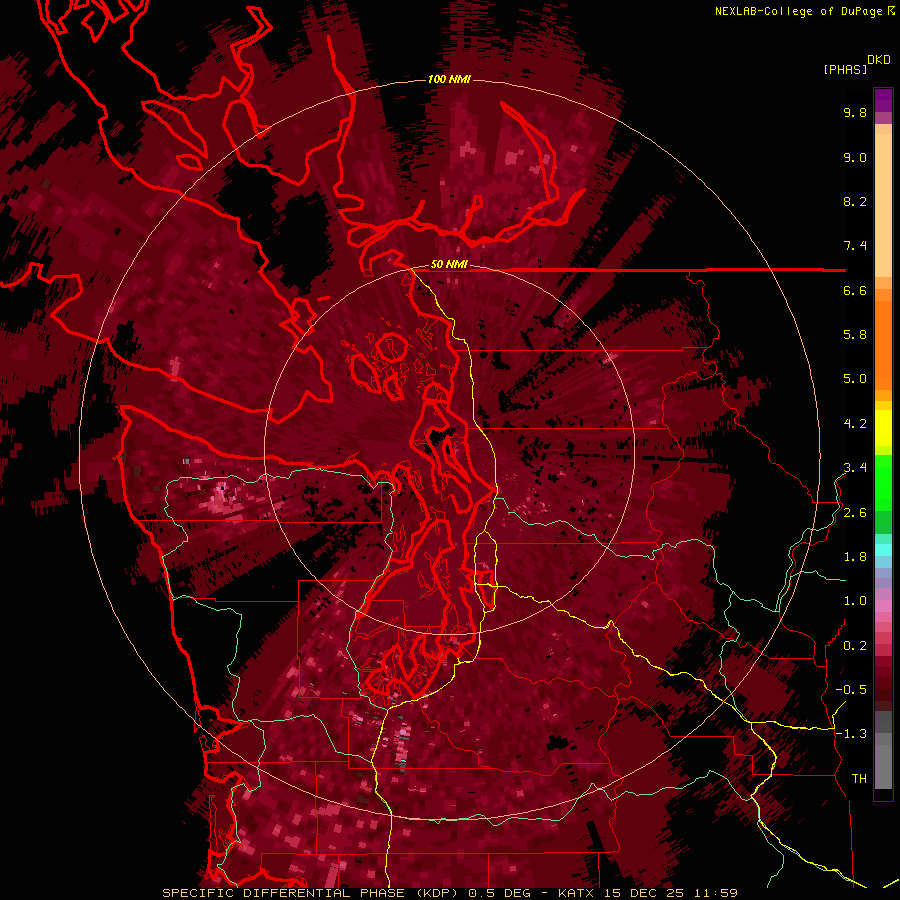Viewport: 900px width, 900px height.
Task: Click the 4.2 value on the scale
Action: [x=855, y=424]
